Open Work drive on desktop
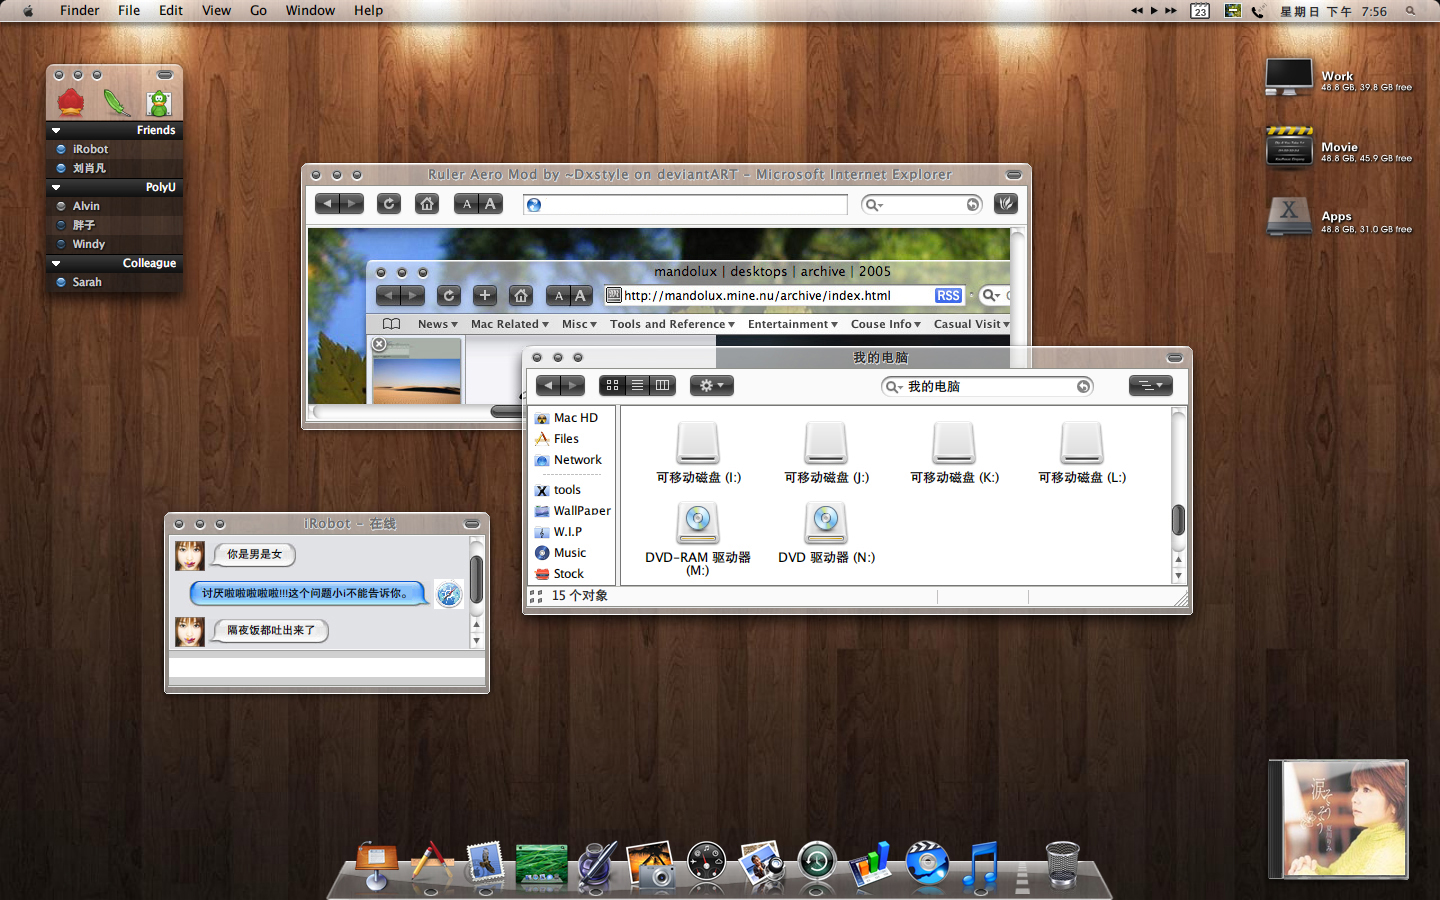The width and height of the screenshot is (1440, 900). click(x=1288, y=77)
